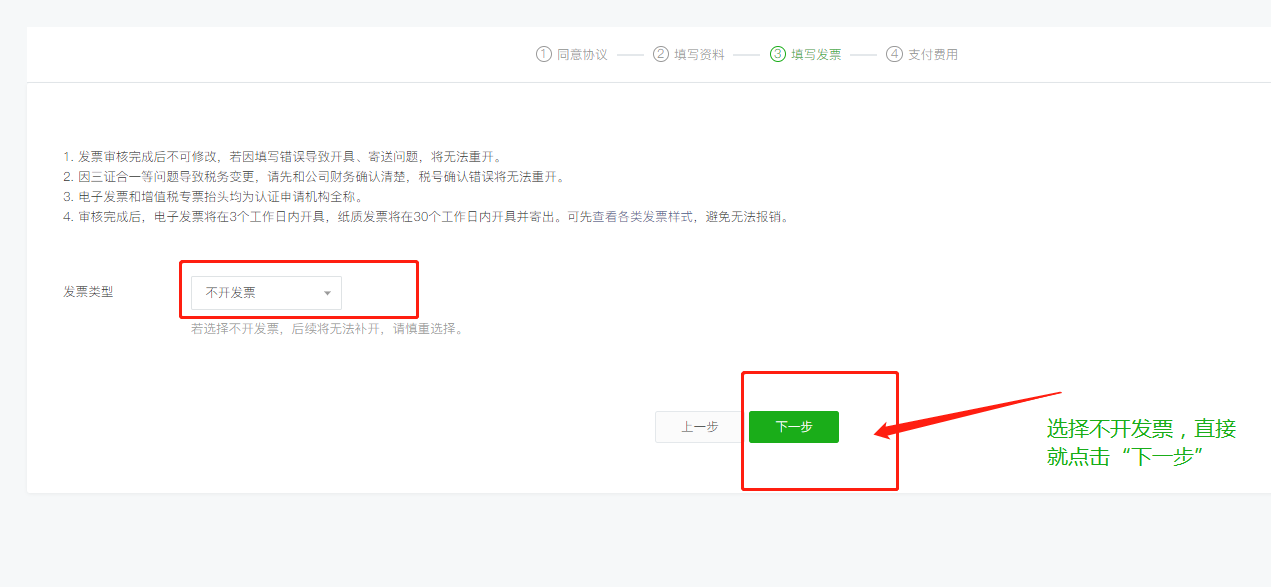This screenshot has width=1271, height=587.
Task: Click note 3 about 电子发票和增值税专票抬头
Action: (x=214, y=197)
